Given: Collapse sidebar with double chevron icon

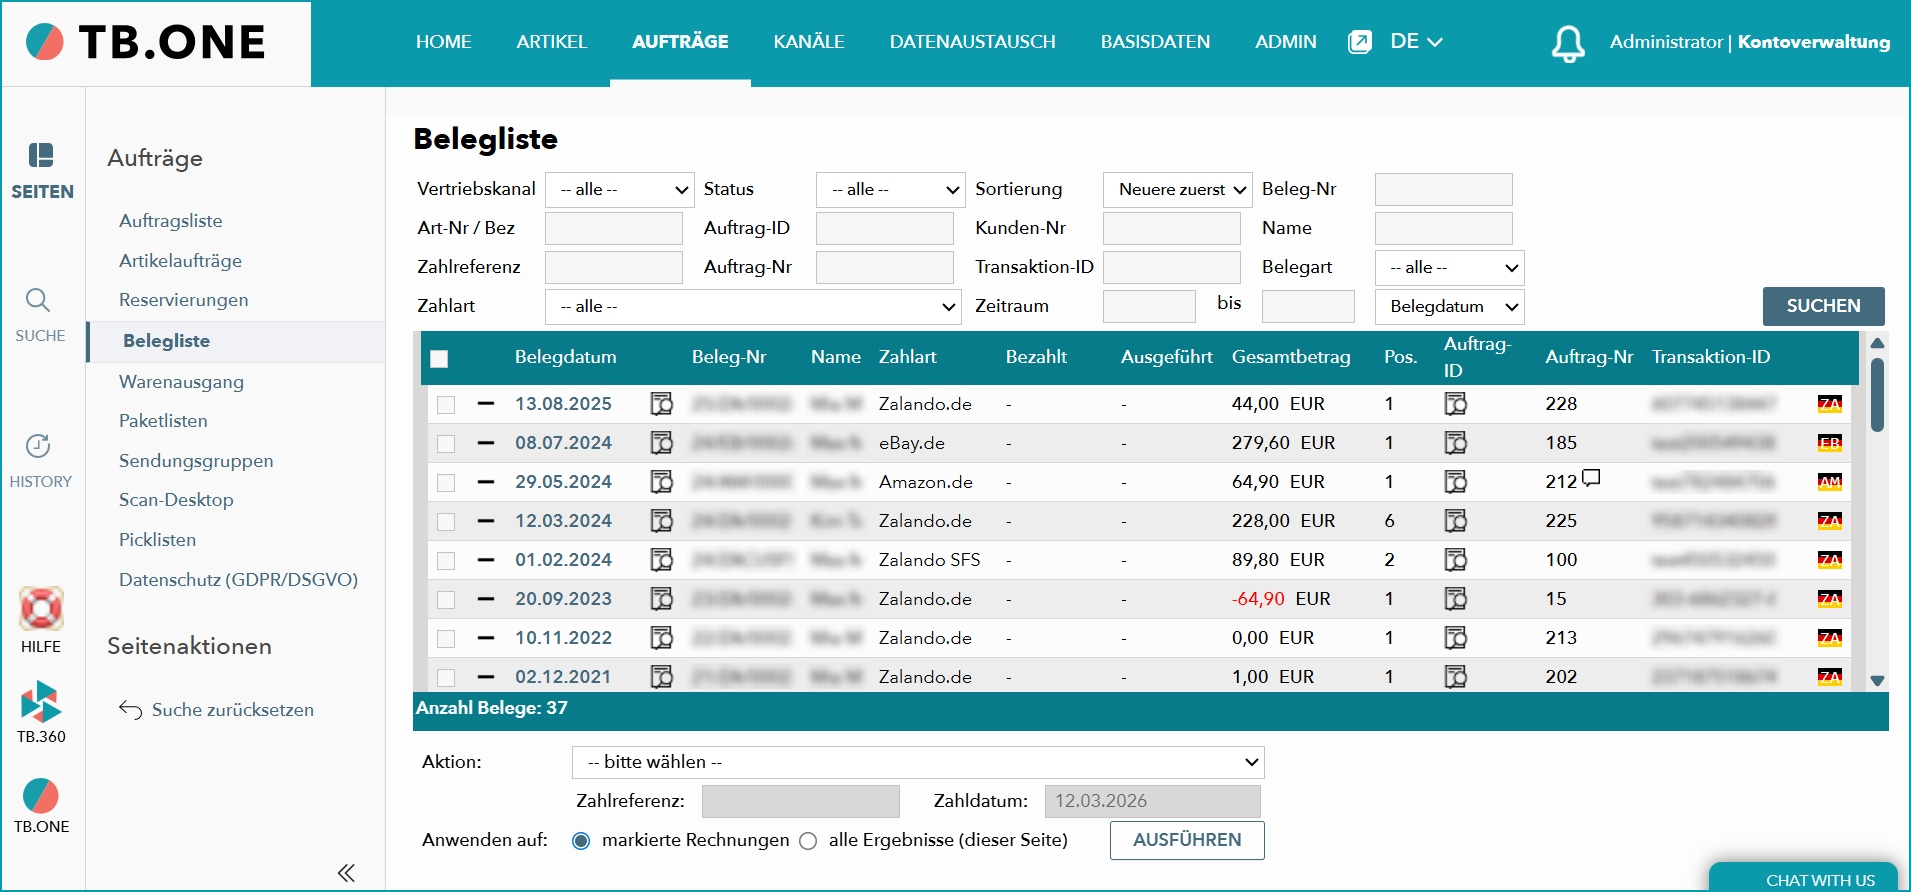Looking at the screenshot, I should (x=346, y=873).
